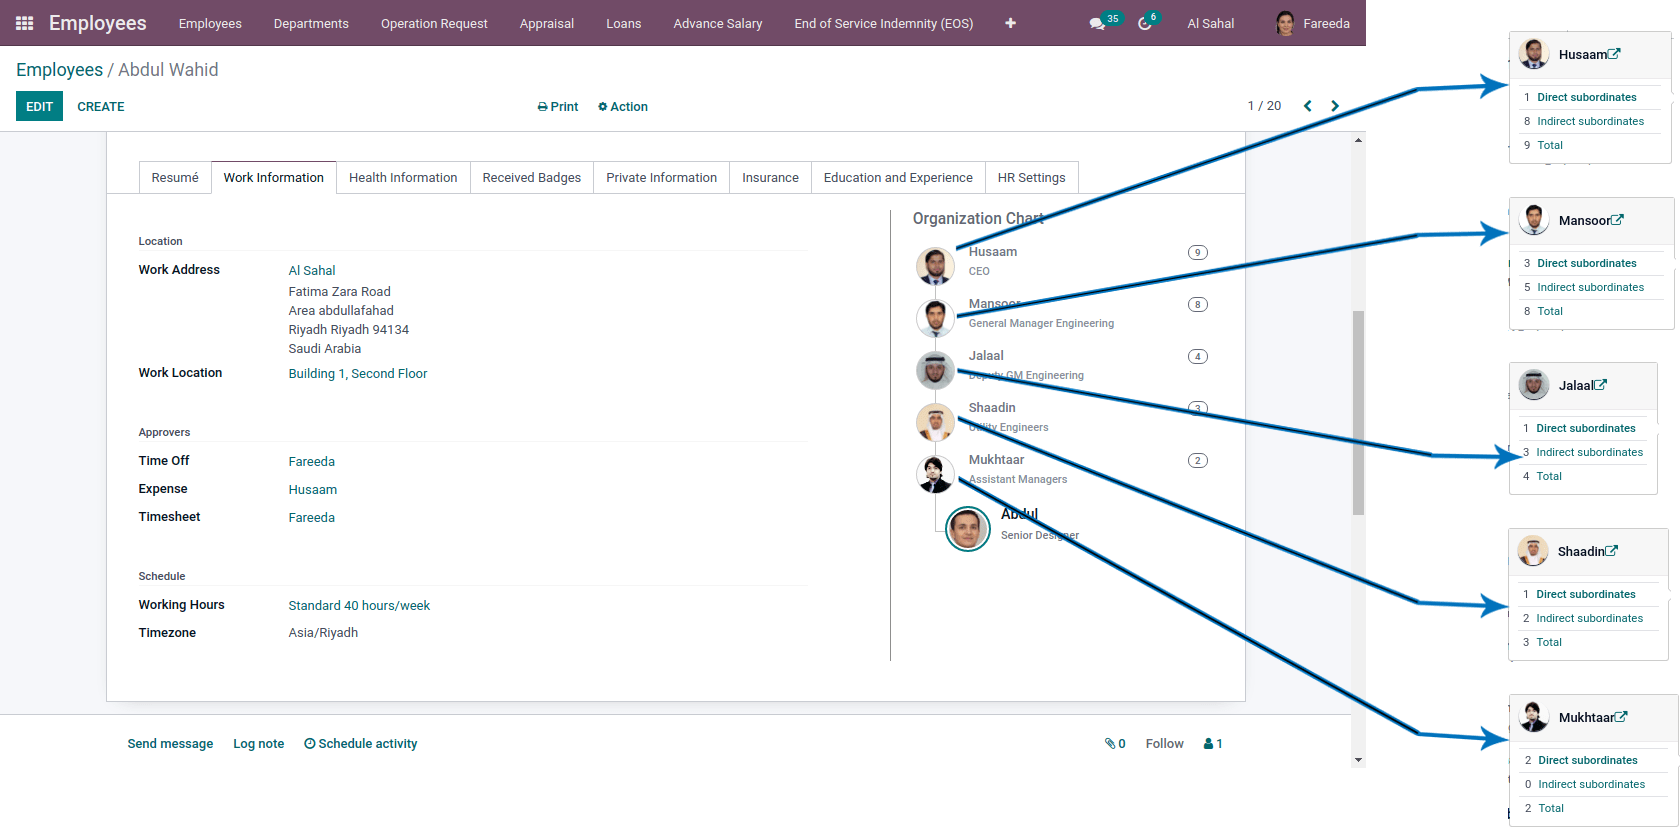Open the conversations icon with badge 35
Image resolution: width=1680 pixels, height=827 pixels.
point(1104,22)
